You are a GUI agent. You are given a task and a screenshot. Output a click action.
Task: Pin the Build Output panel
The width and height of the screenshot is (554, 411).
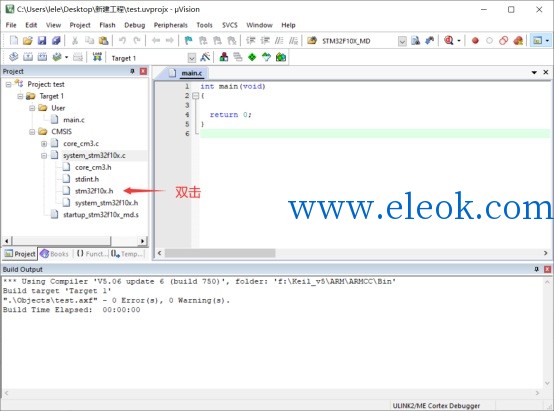pyautogui.click(x=536, y=269)
